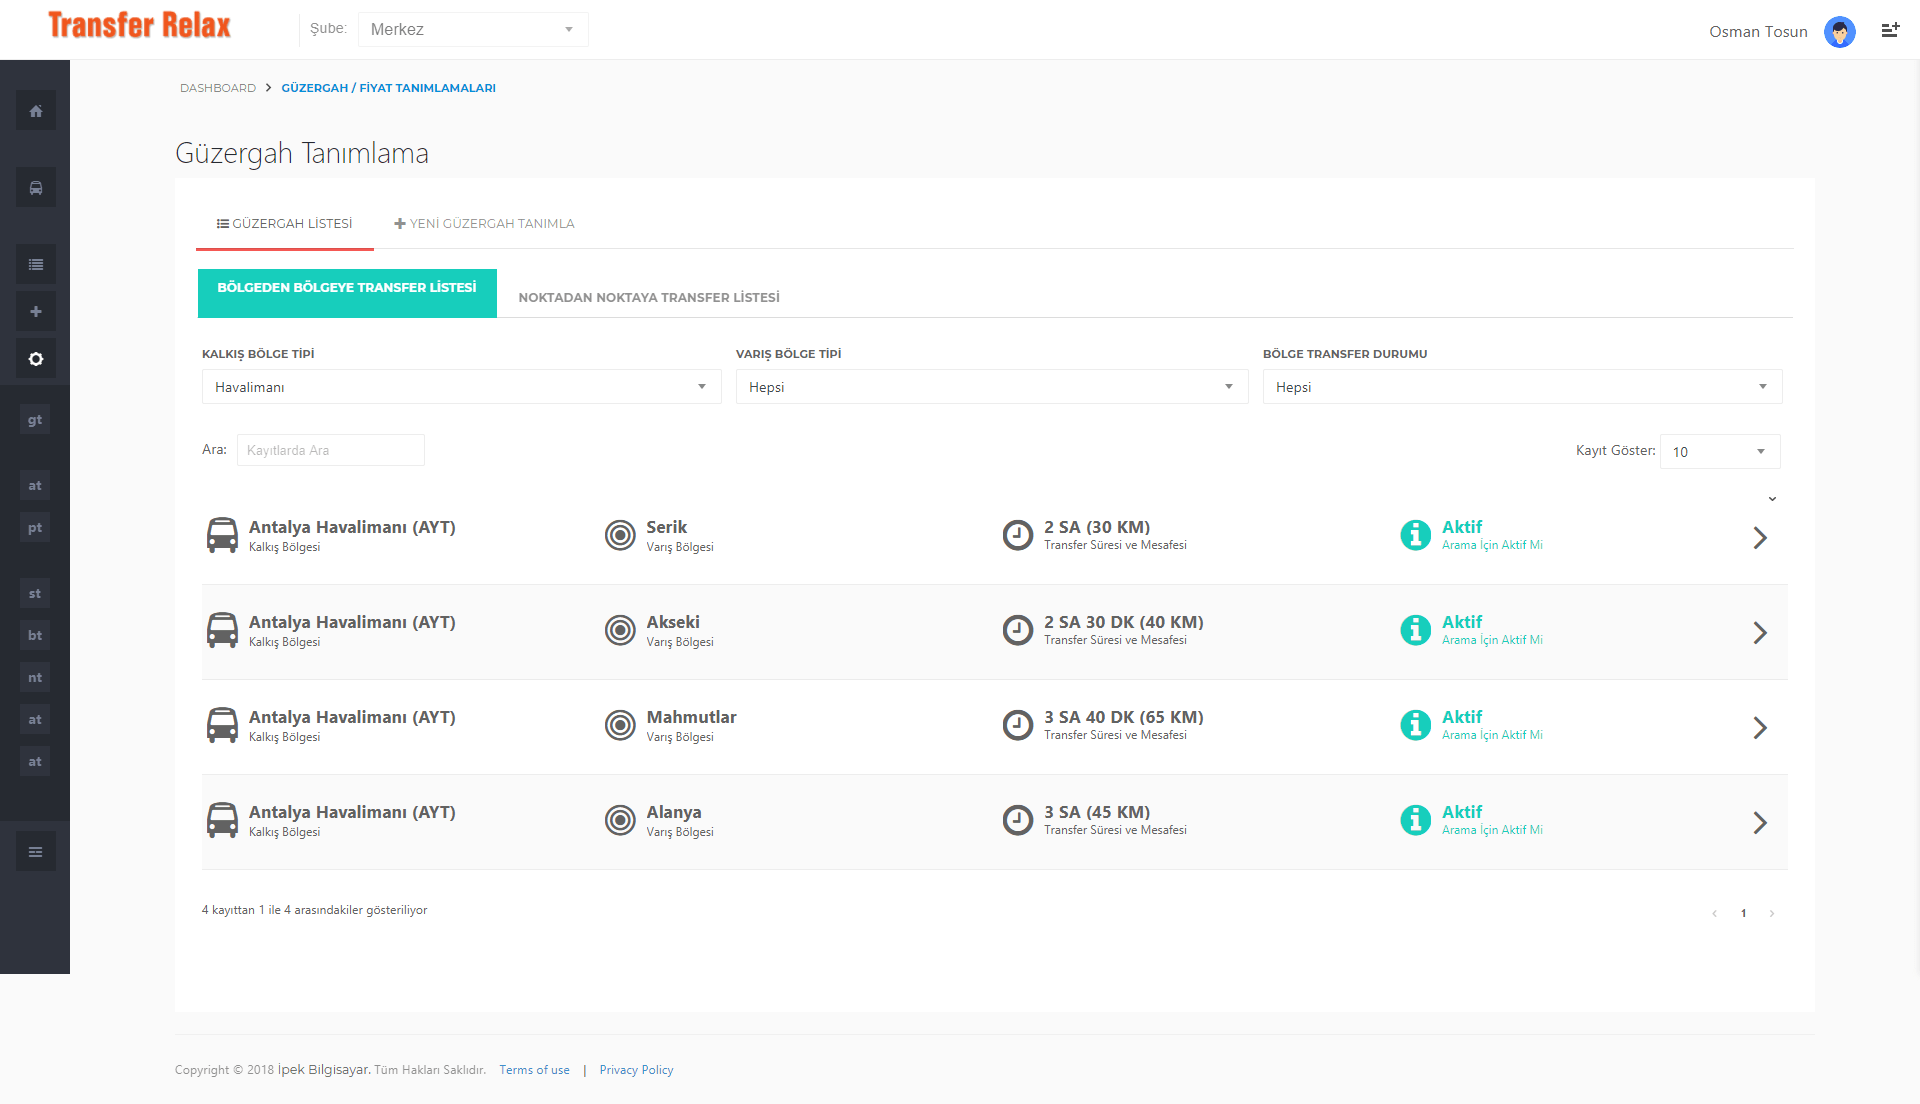Expand the Alanya route row arrow

(1760, 823)
